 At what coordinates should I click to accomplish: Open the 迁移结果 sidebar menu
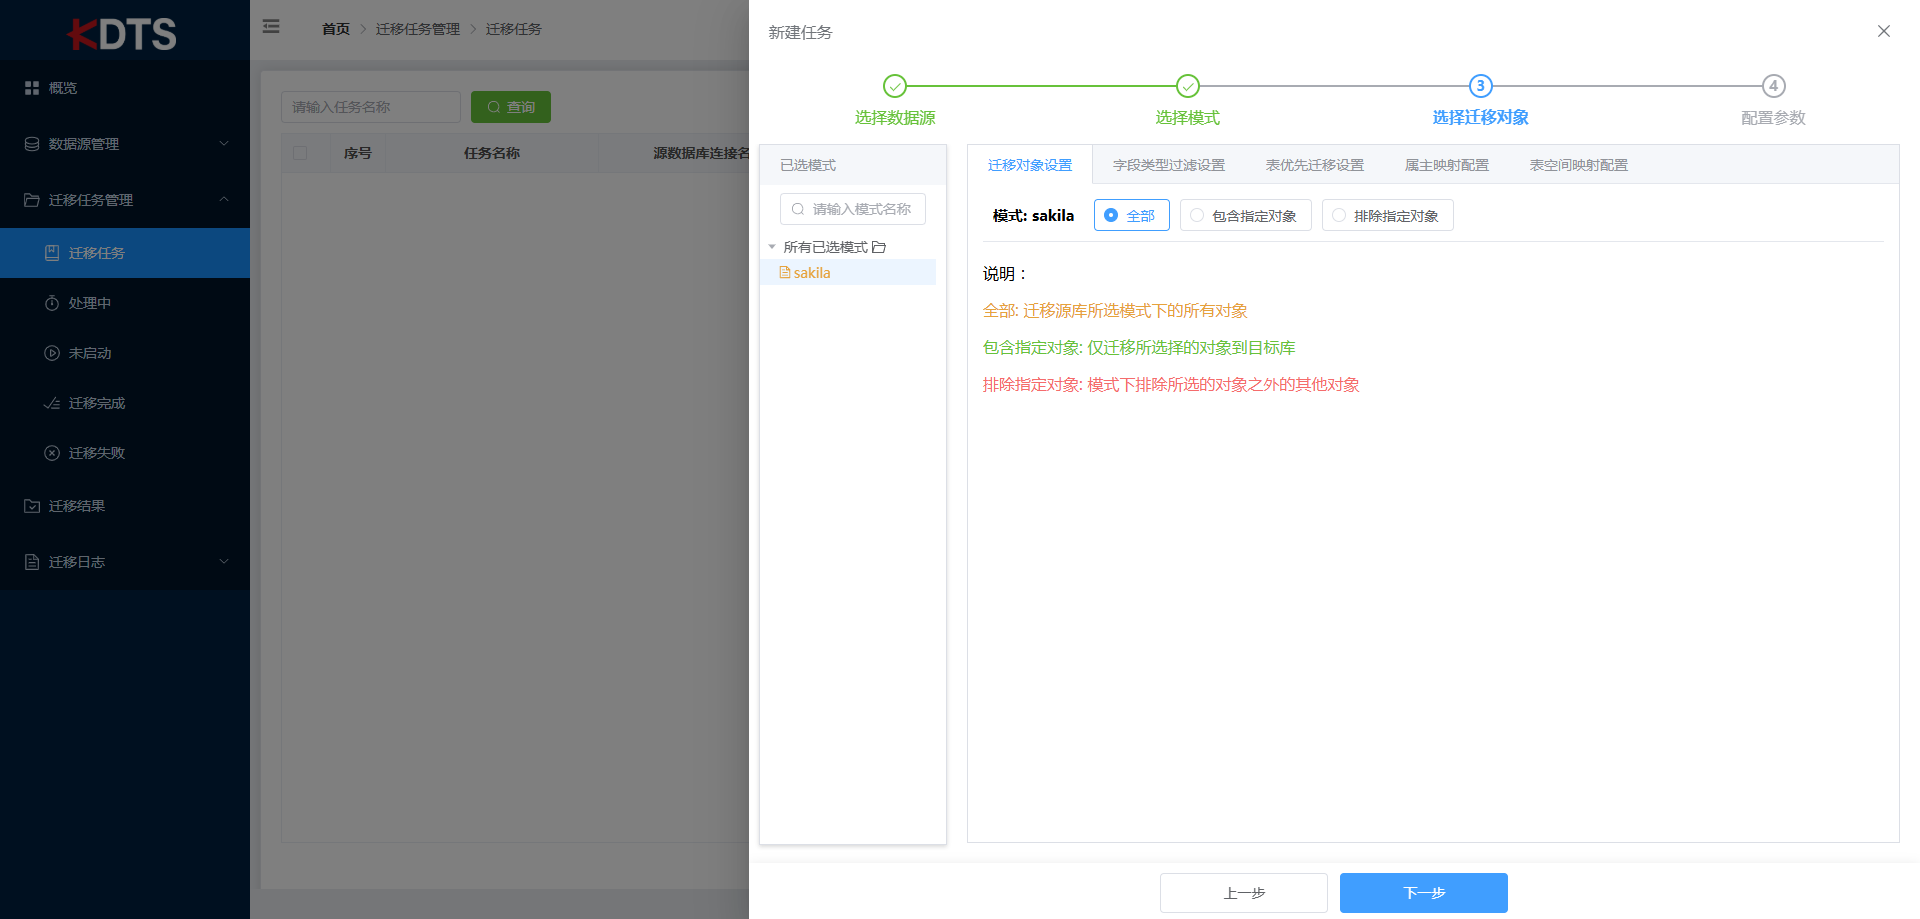(x=125, y=506)
